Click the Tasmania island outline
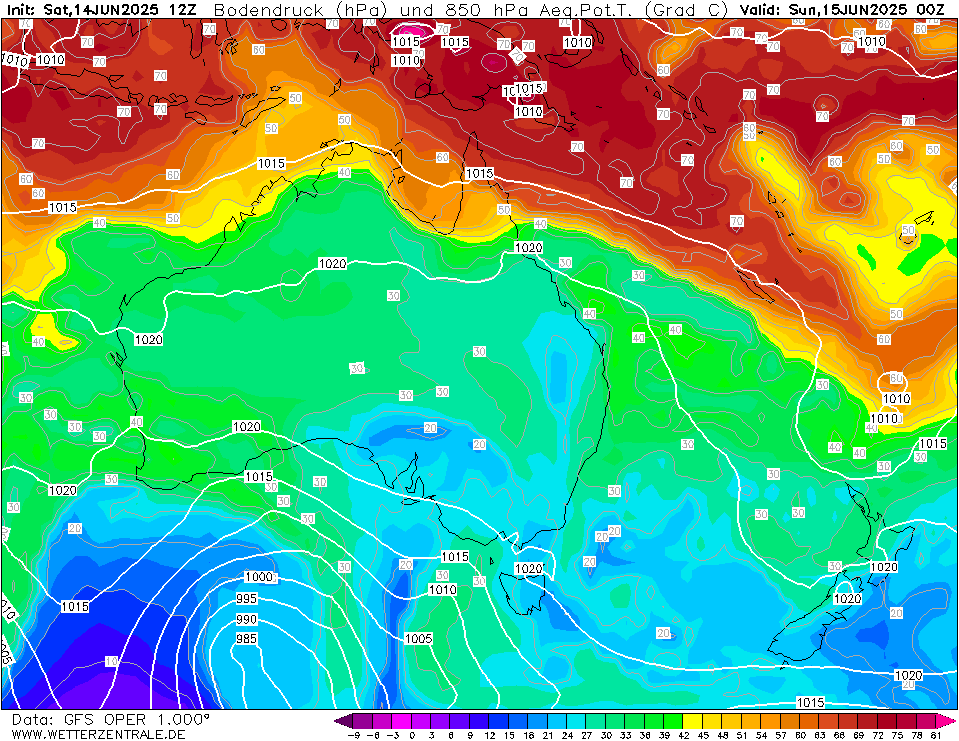 tap(522, 592)
